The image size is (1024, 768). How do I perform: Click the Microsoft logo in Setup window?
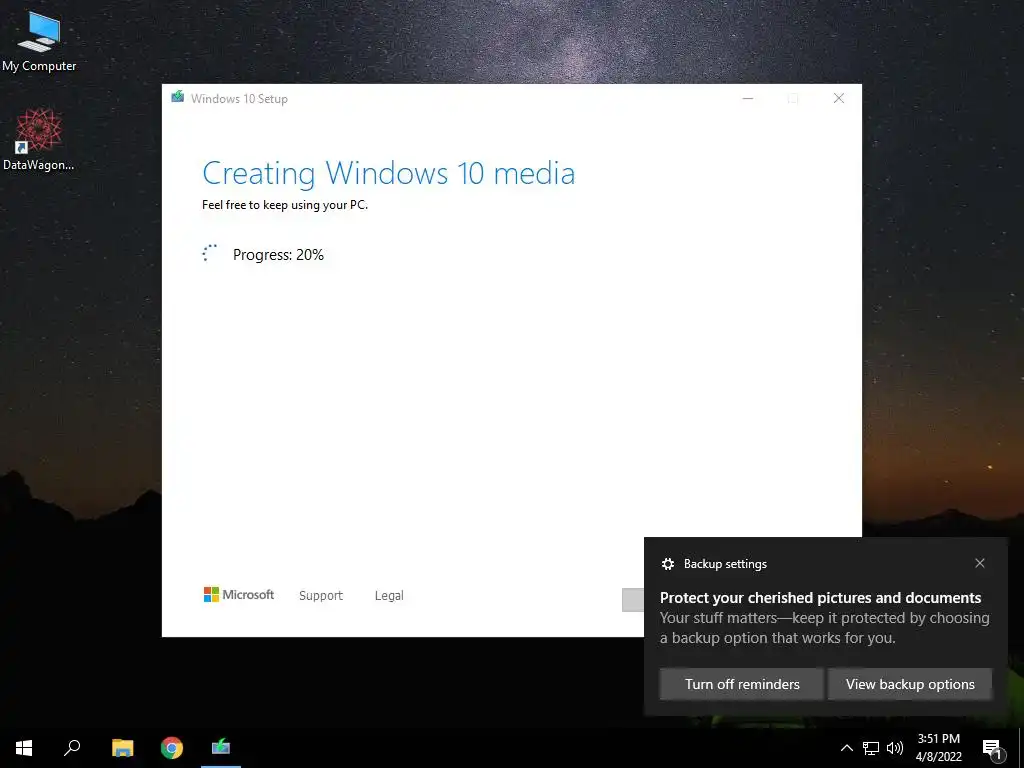click(x=239, y=594)
